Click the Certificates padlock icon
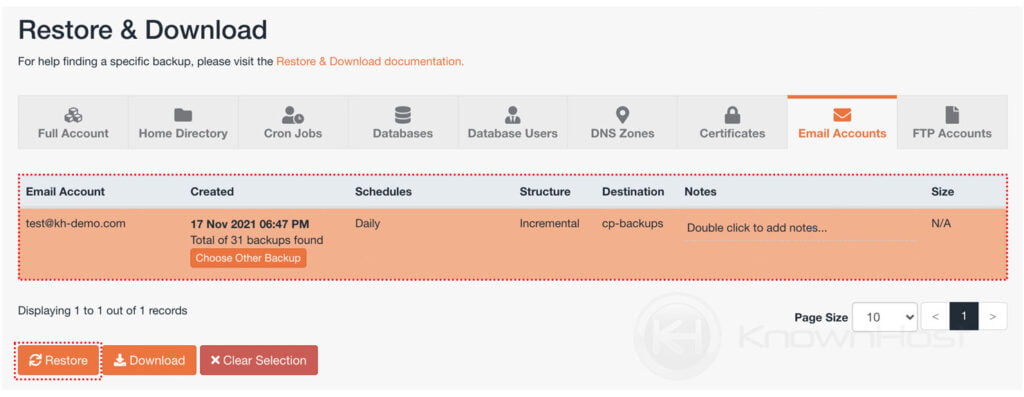Image resolution: width=1024 pixels, height=397 pixels. [x=732, y=116]
